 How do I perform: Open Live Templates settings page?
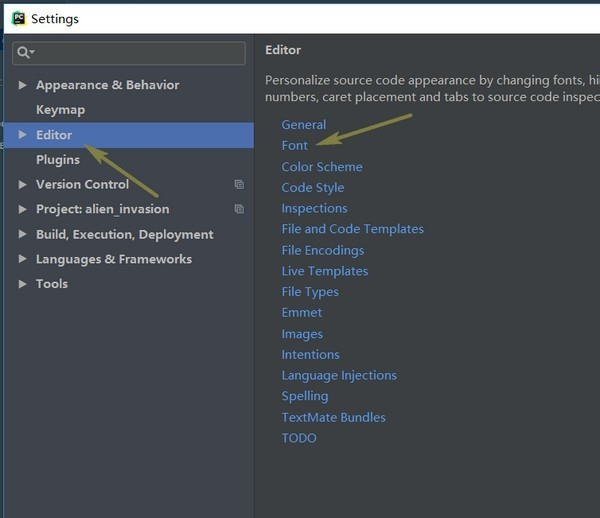(x=325, y=271)
